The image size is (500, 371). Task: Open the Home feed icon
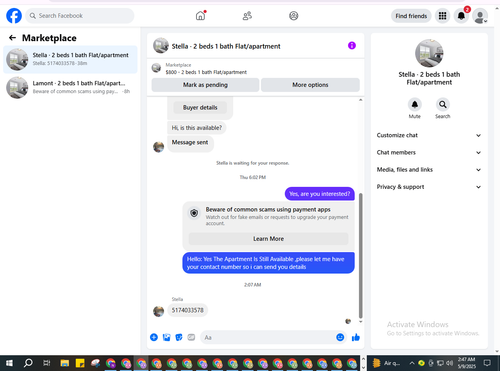200,16
